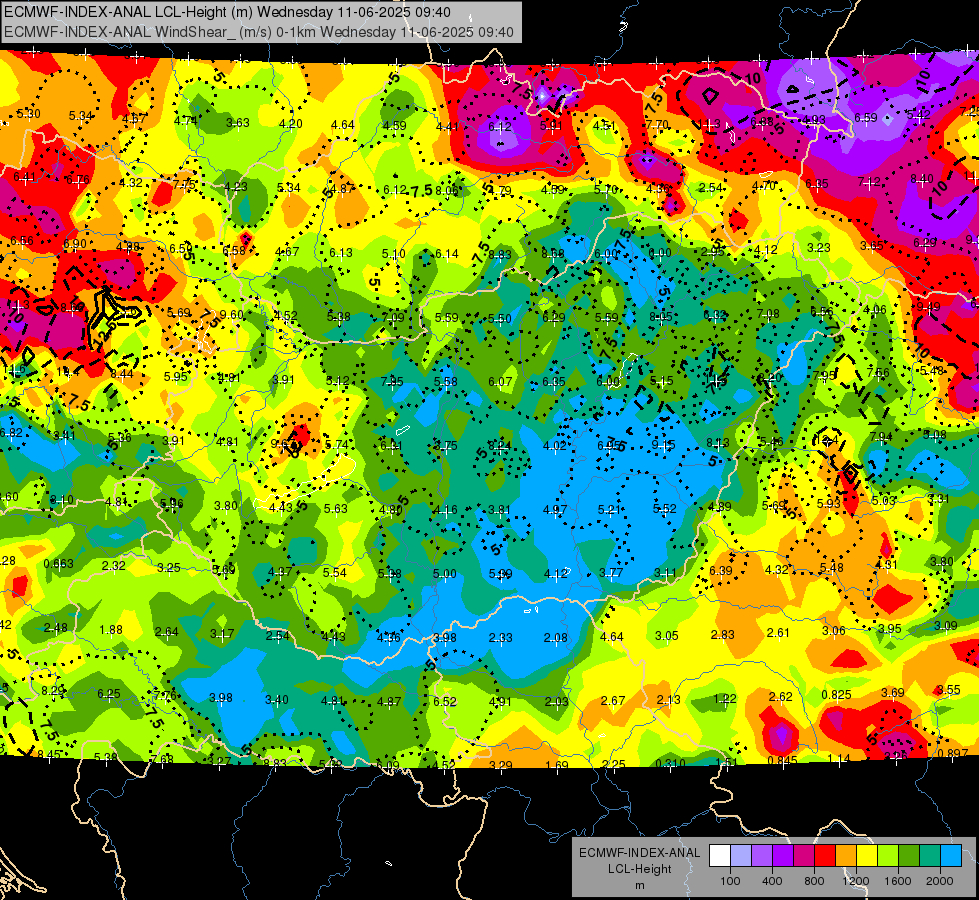Choose the yellow legend swatch

(x=867, y=856)
